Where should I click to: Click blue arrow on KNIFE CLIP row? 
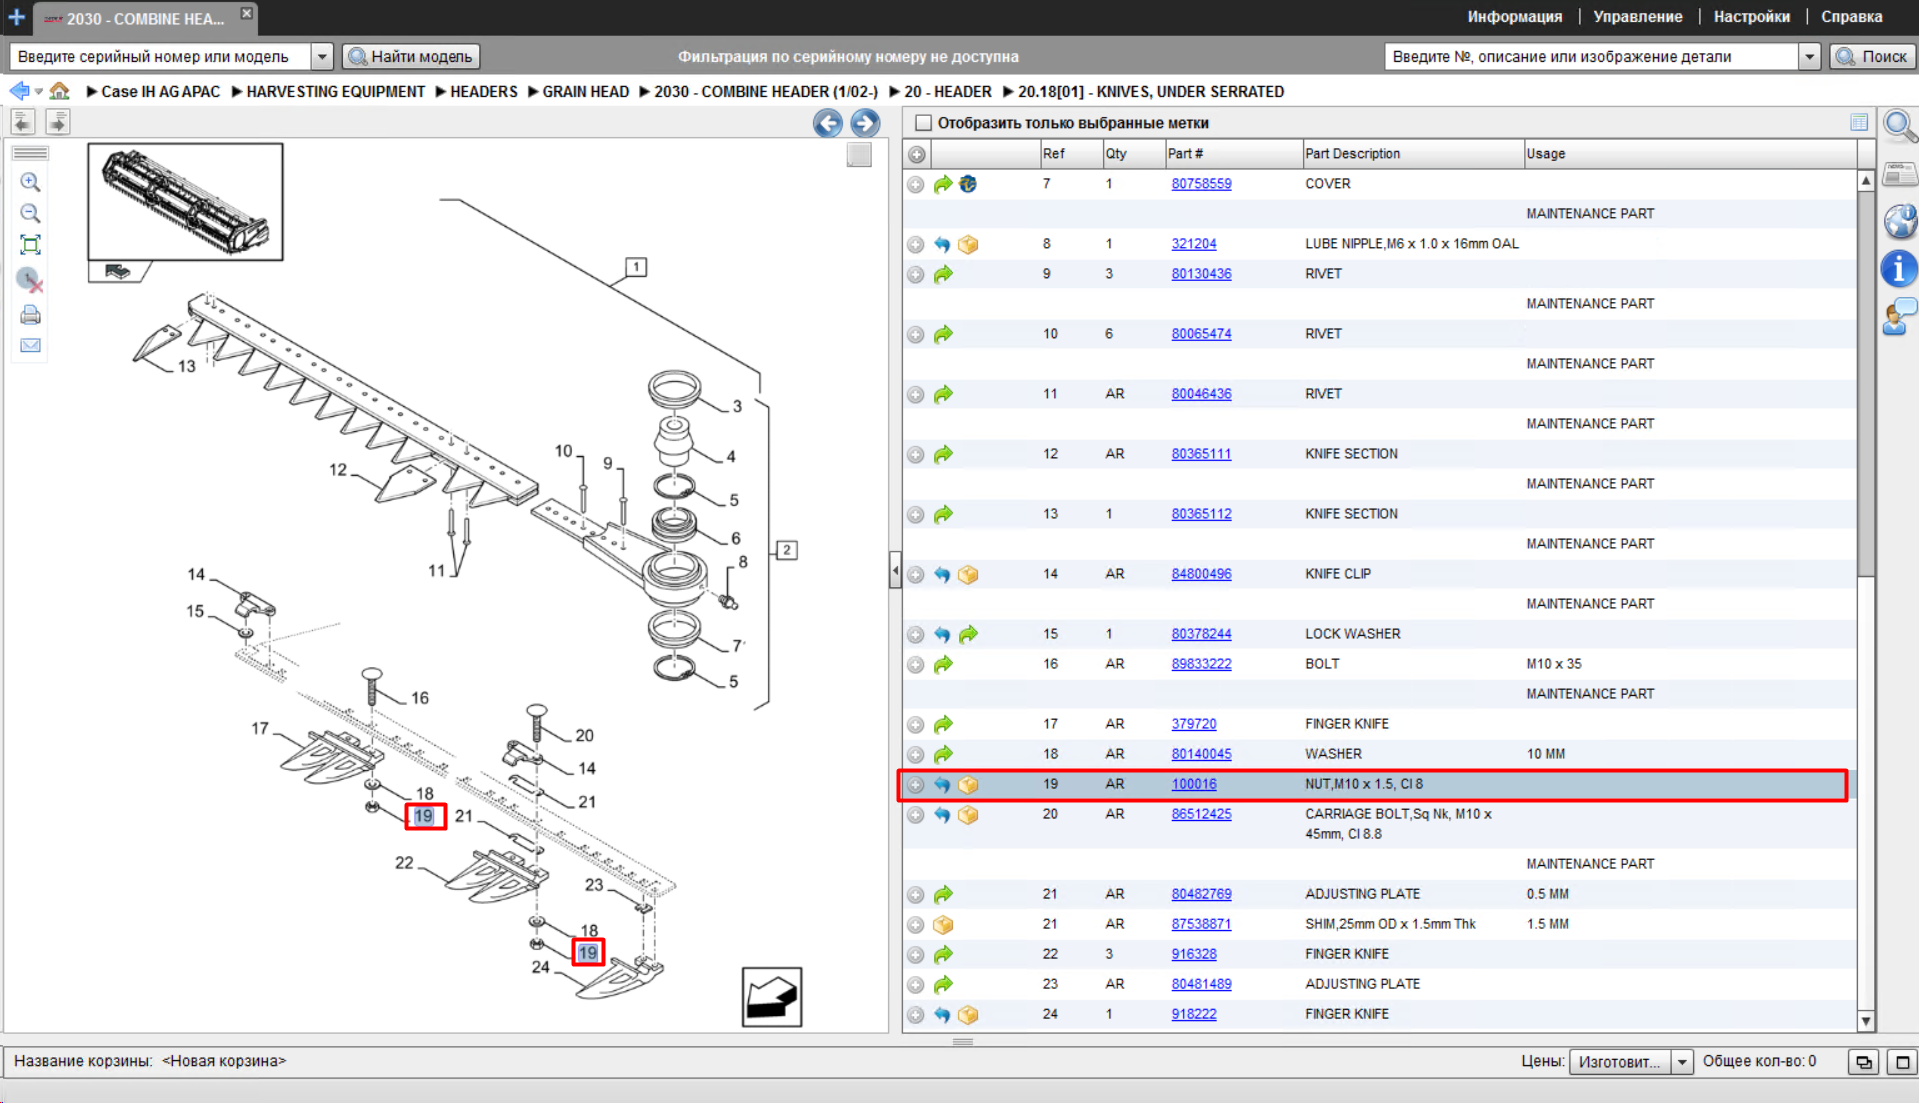pyautogui.click(x=942, y=574)
